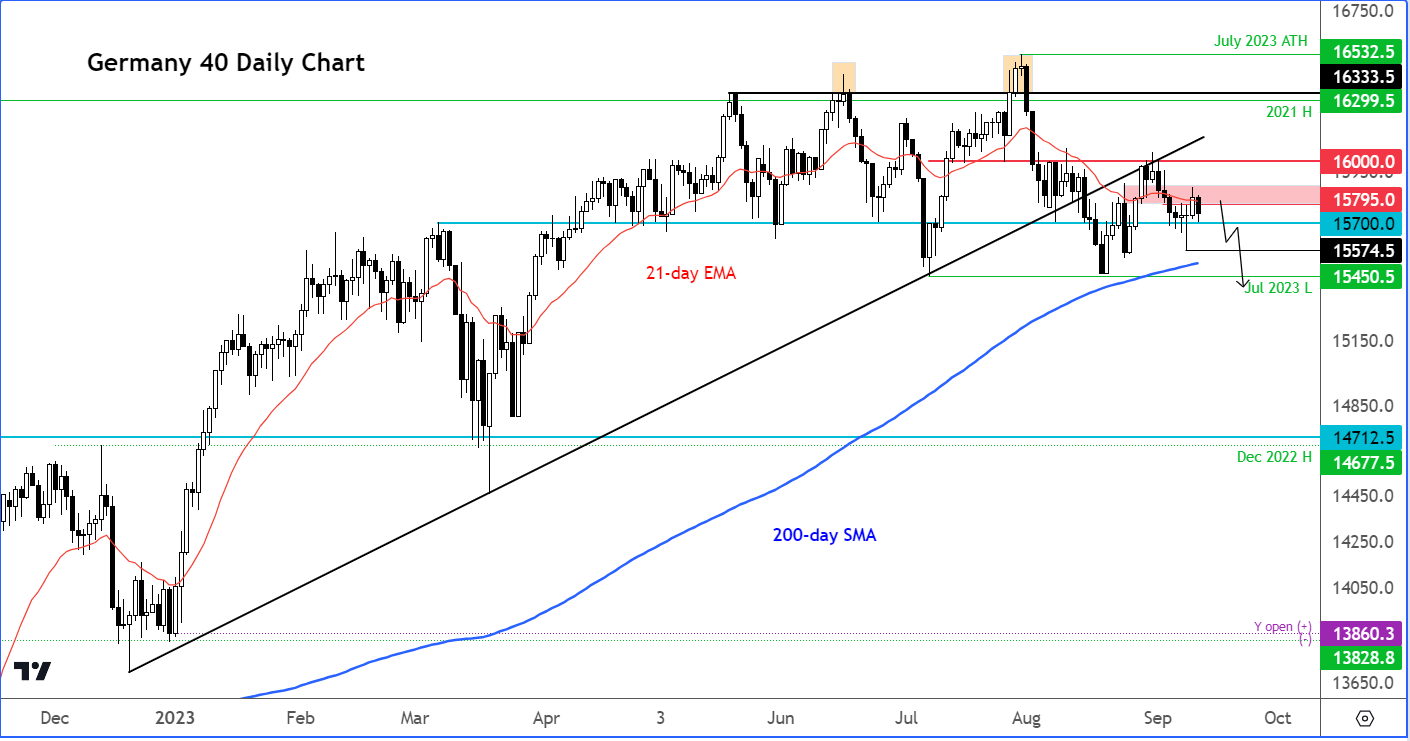Select the 14712.5 cyan price label

tap(1363, 437)
